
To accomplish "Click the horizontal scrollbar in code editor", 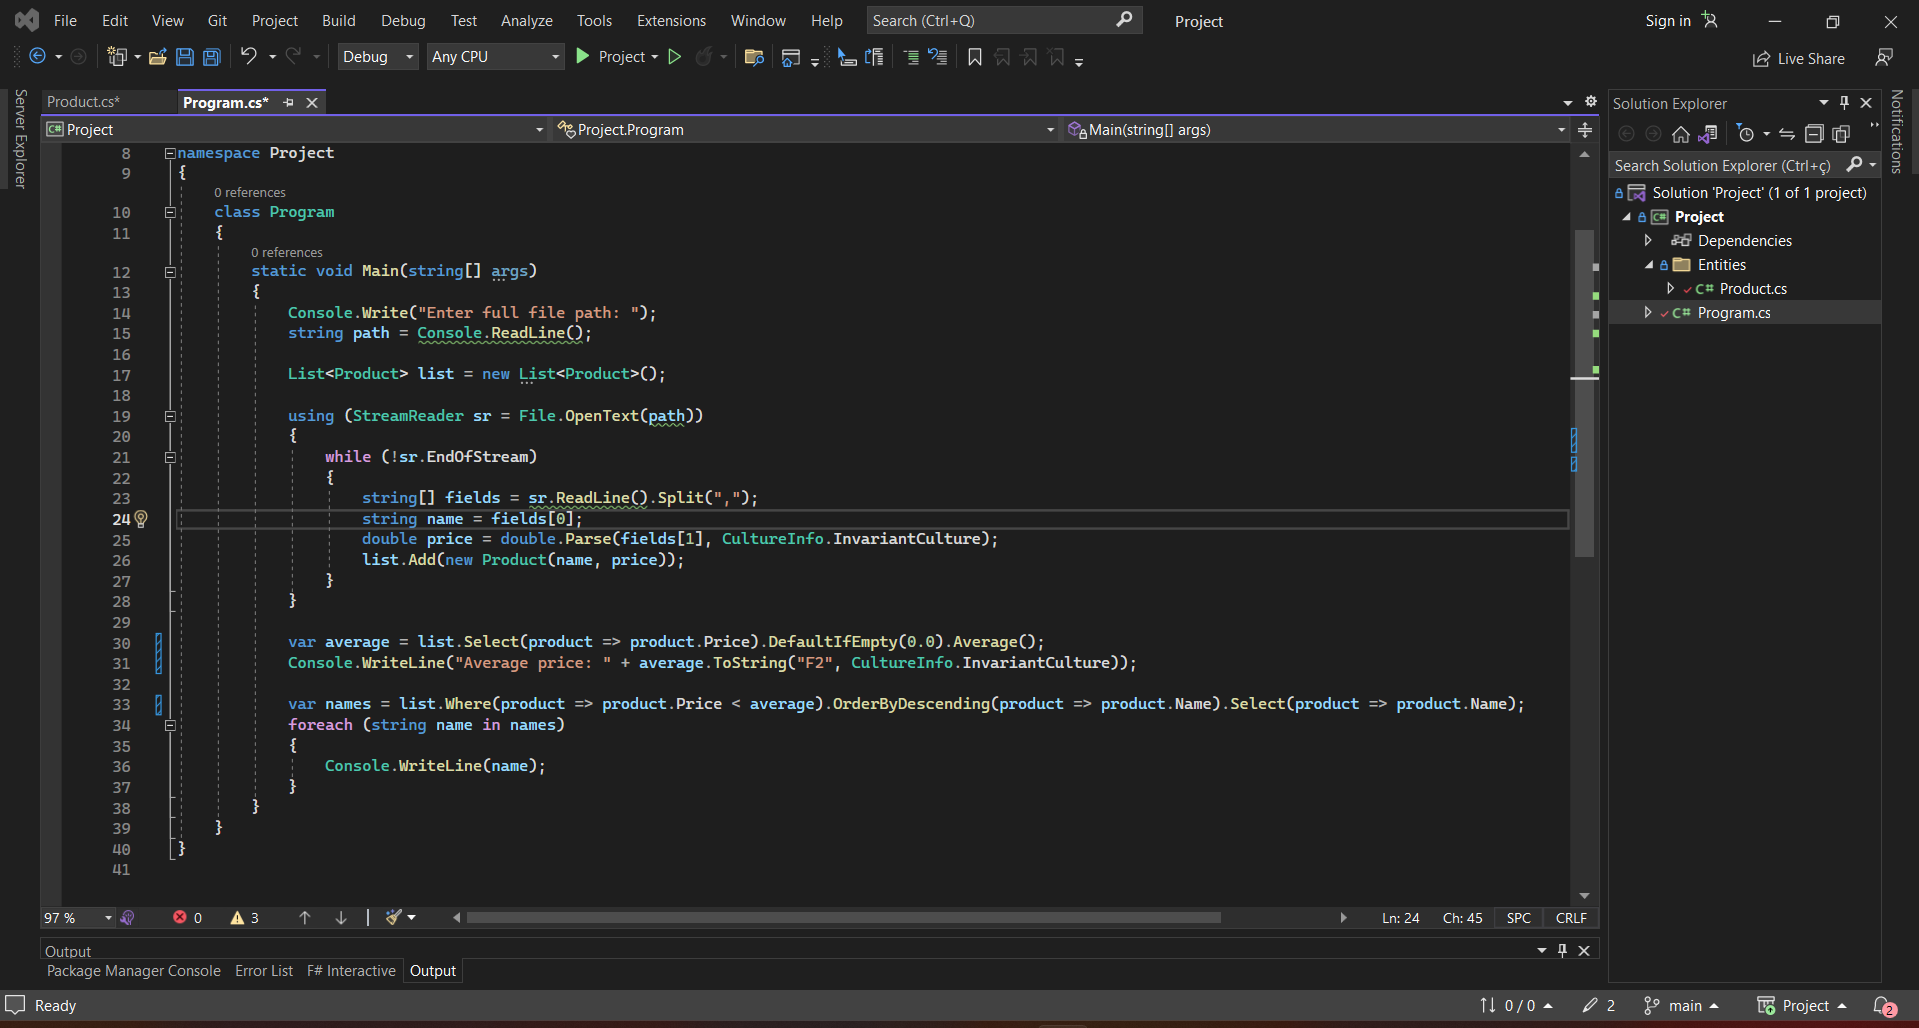I will click(843, 918).
